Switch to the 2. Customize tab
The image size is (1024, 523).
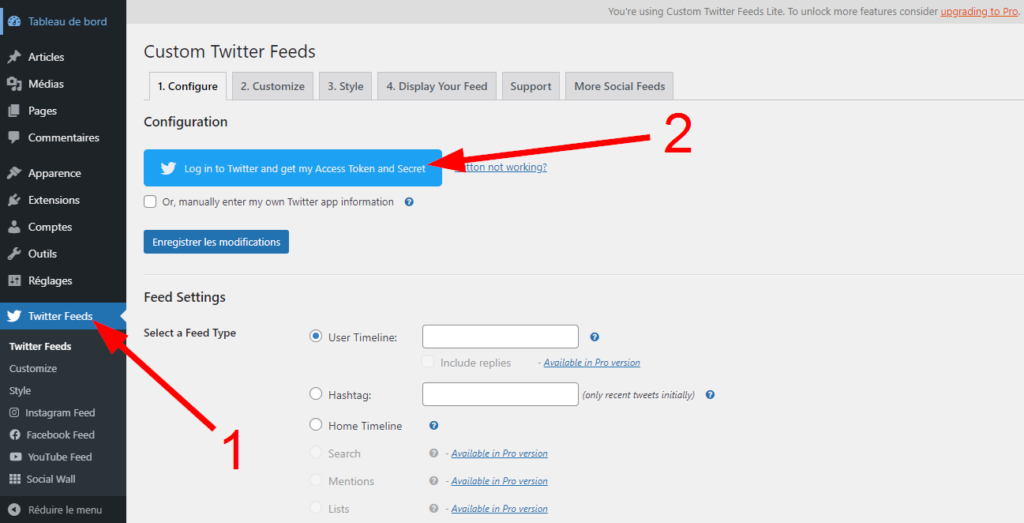[x=272, y=86]
